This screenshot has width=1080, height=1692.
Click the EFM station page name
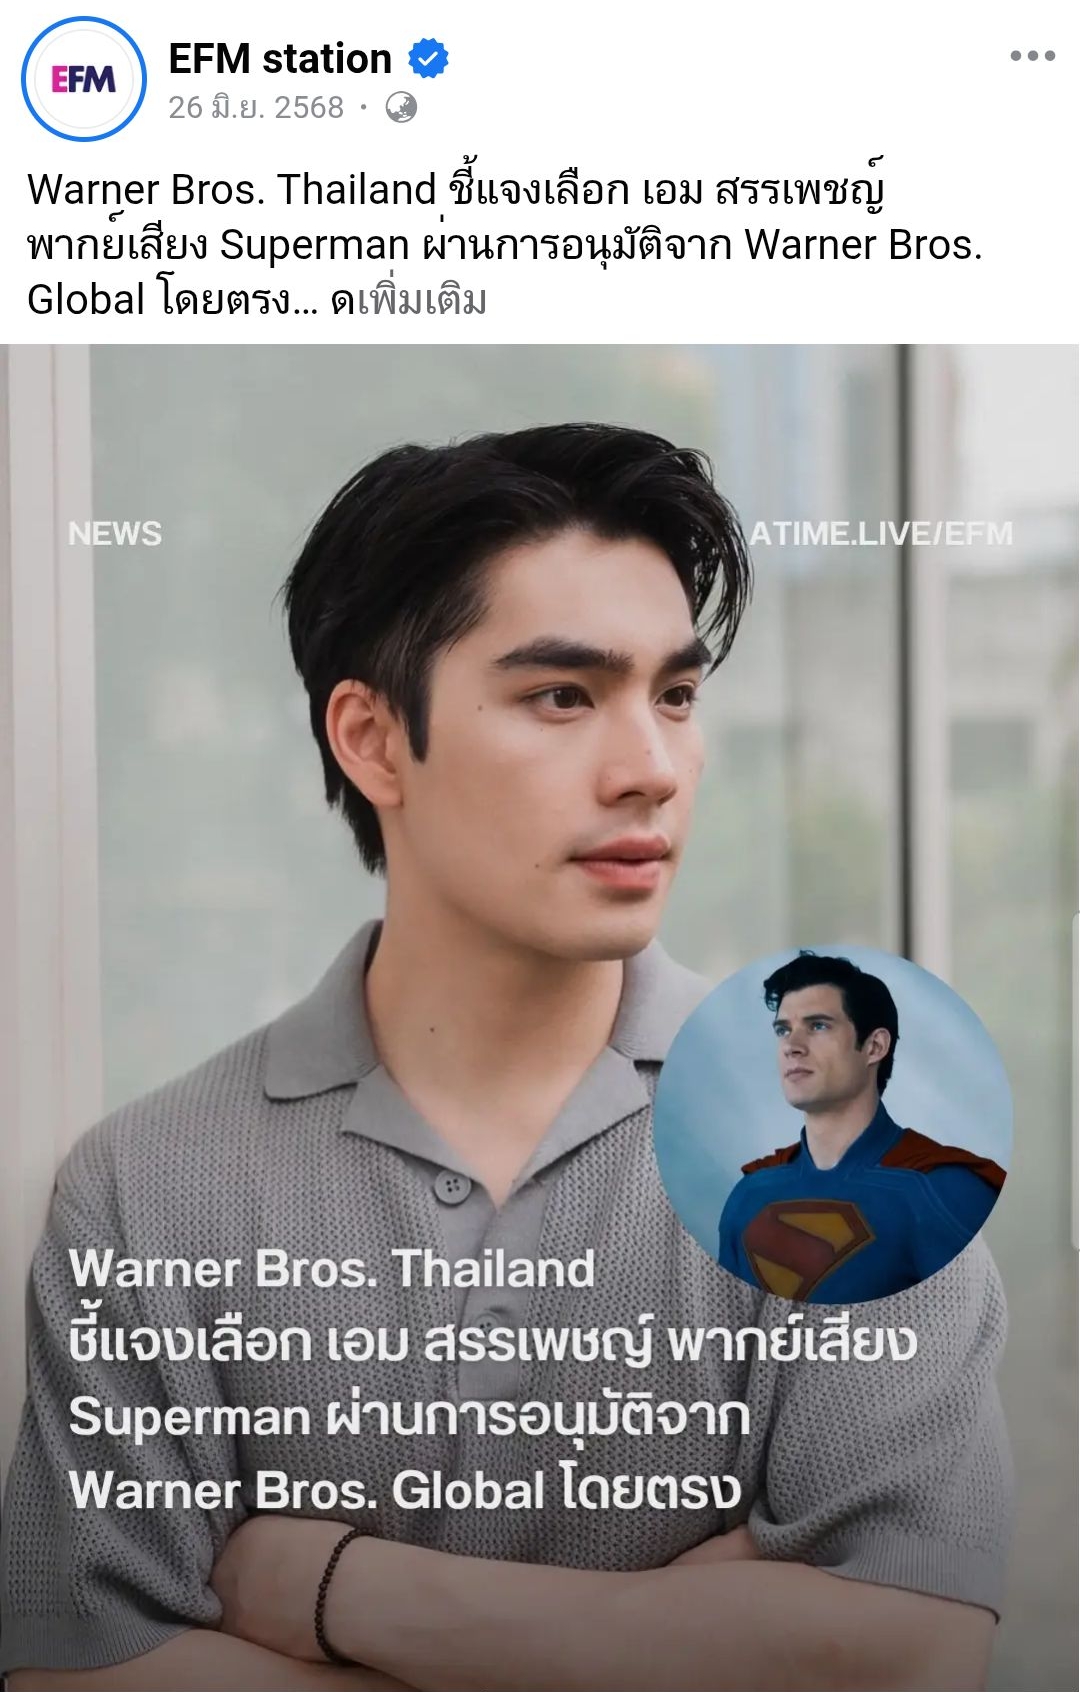pos(280,59)
